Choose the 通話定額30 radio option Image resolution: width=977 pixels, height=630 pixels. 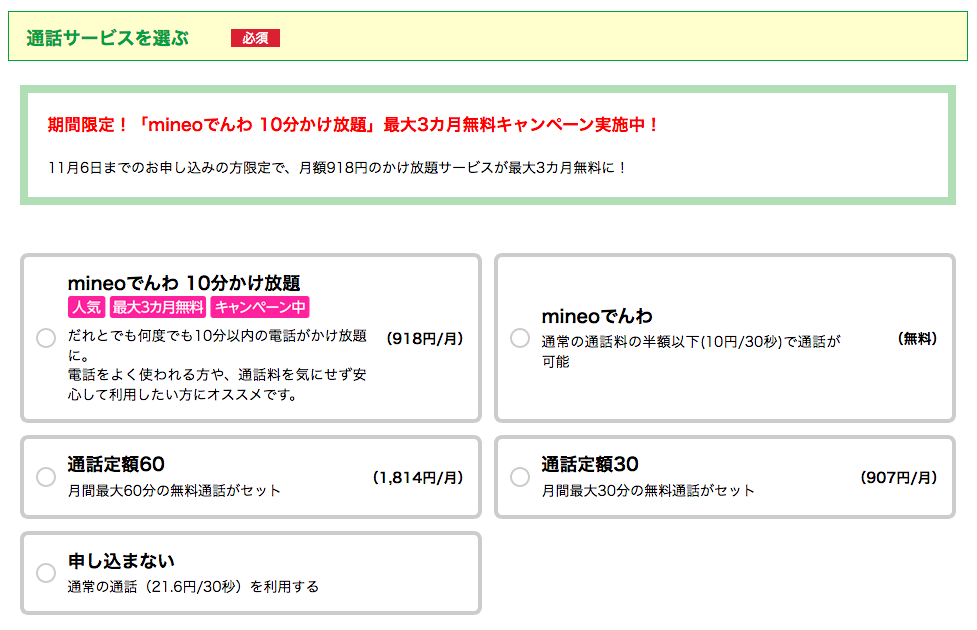(520, 477)
